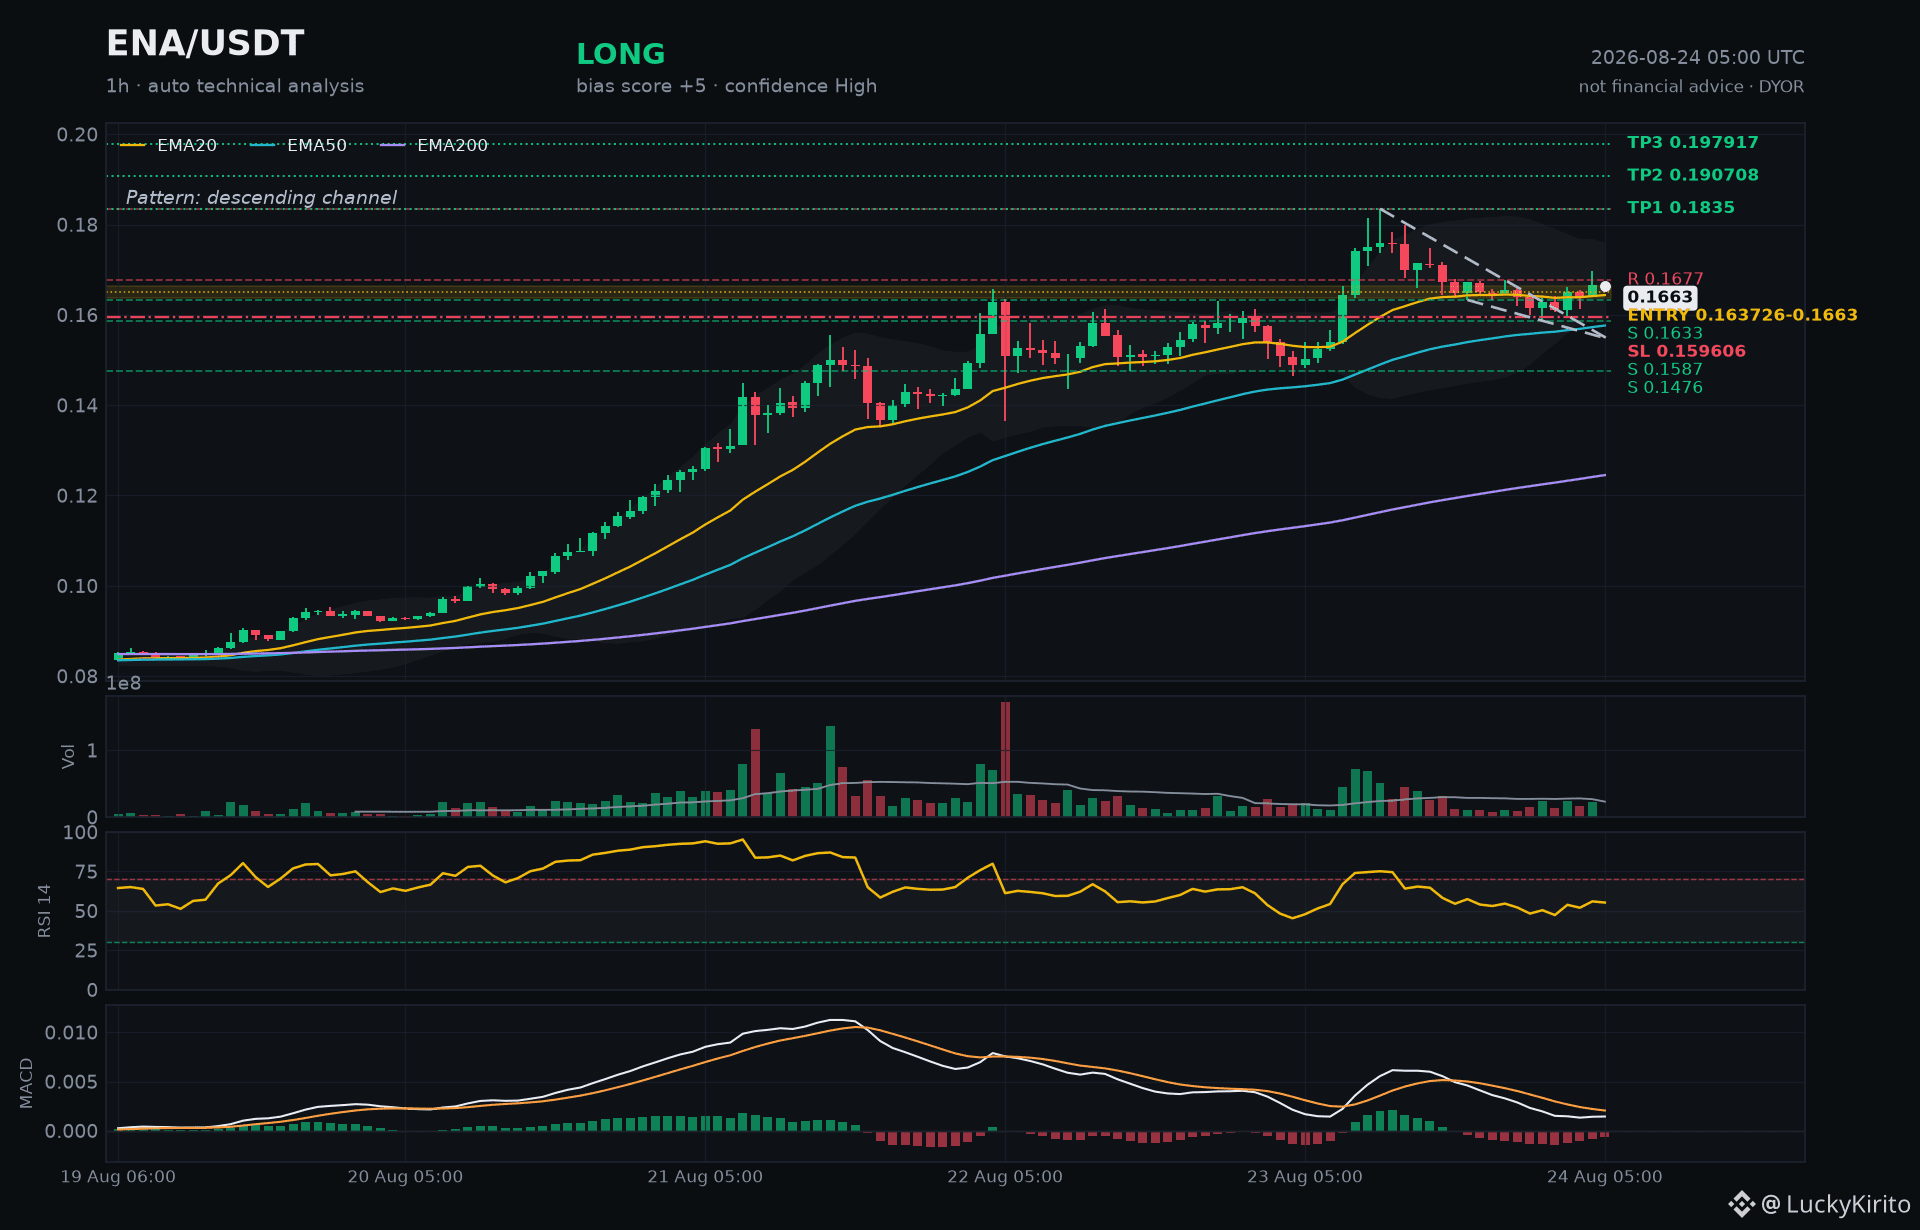Select the "Pattern: descending channel" annotation
Screen dimensions: 1920x1230
tap(261, 198)
